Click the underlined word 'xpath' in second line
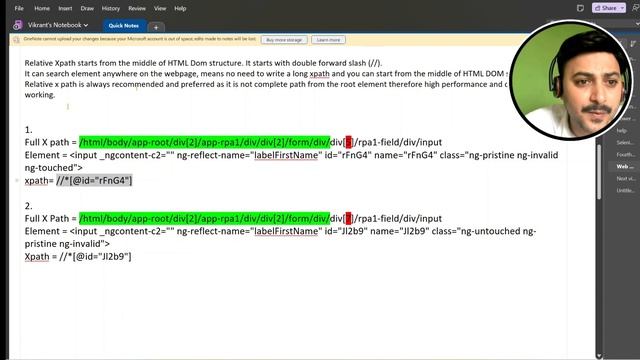This screenshot has width=640, height=360. [319, 74]
